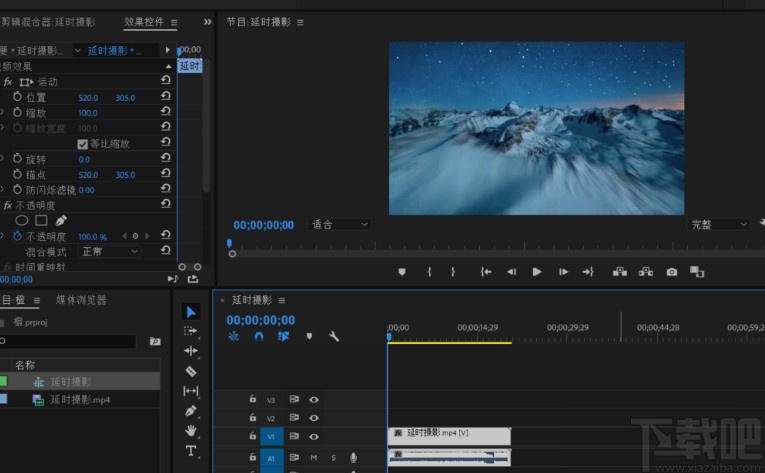Select the Track Select Forward tool
The width and height of the screenshot is (765, 473).
click(x=191, y=331)
